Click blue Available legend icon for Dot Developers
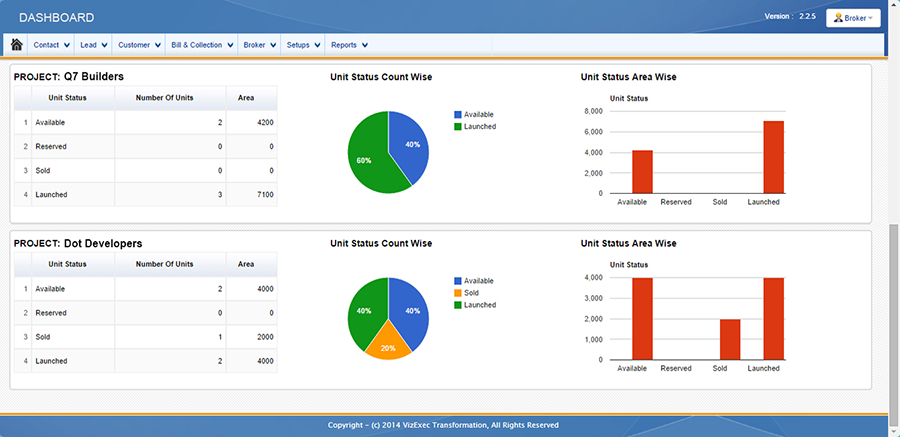Image resolution: width=900 pixels, height=437 pixels. (x=458, y=281)
